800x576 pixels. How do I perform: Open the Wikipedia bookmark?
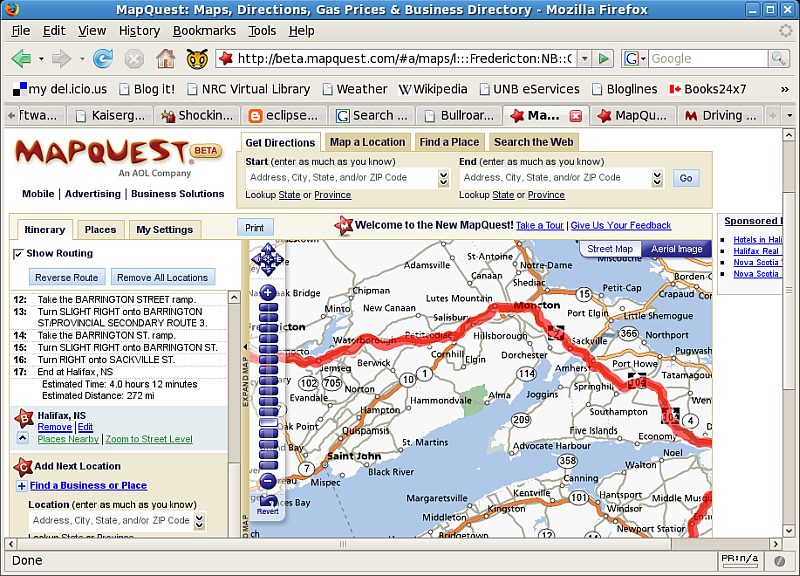[433, 89]
